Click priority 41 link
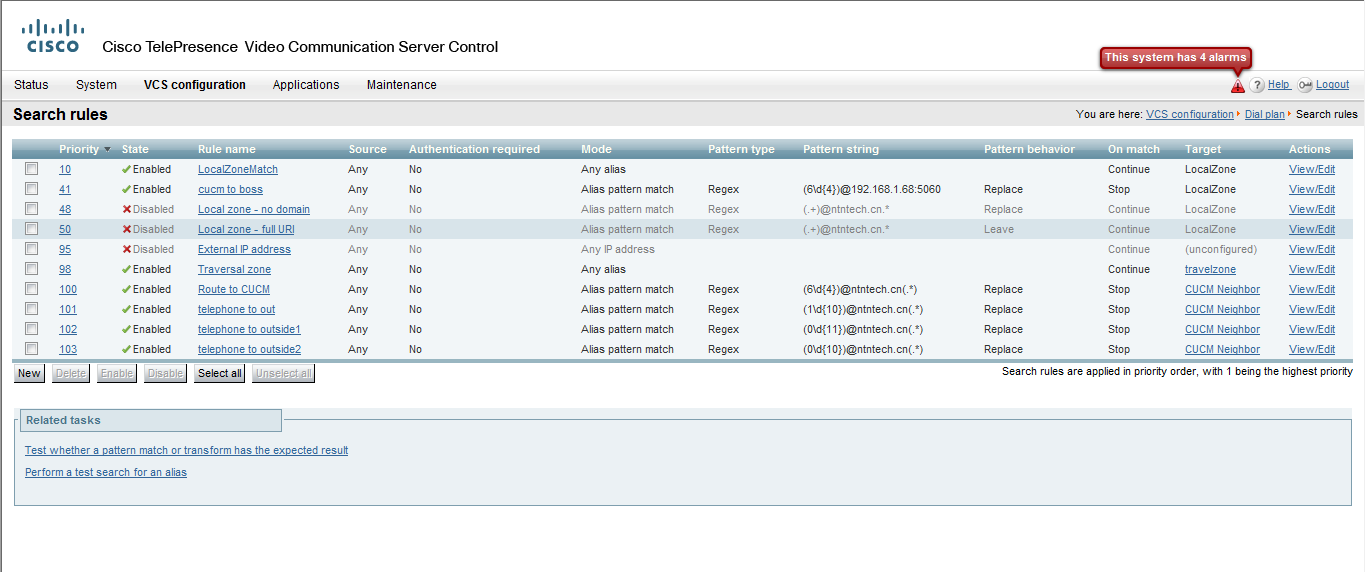 point(65,189)
